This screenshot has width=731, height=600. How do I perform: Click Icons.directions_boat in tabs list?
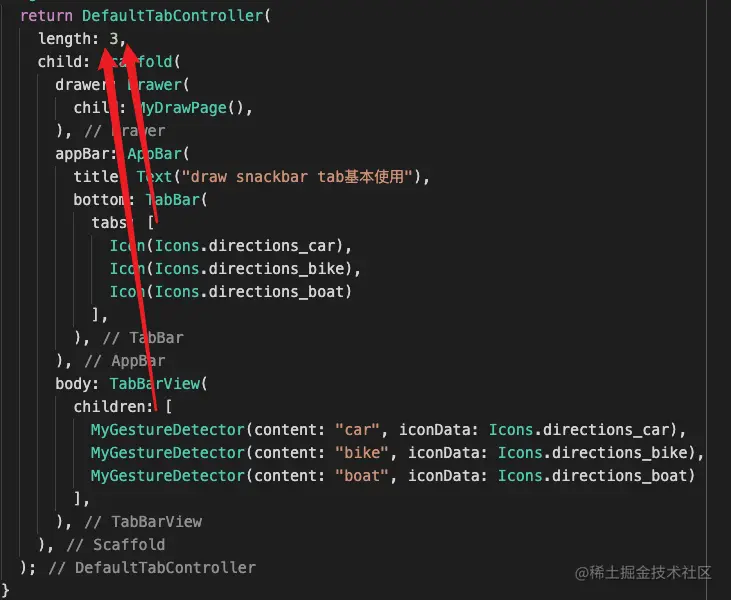coord(249,292)
